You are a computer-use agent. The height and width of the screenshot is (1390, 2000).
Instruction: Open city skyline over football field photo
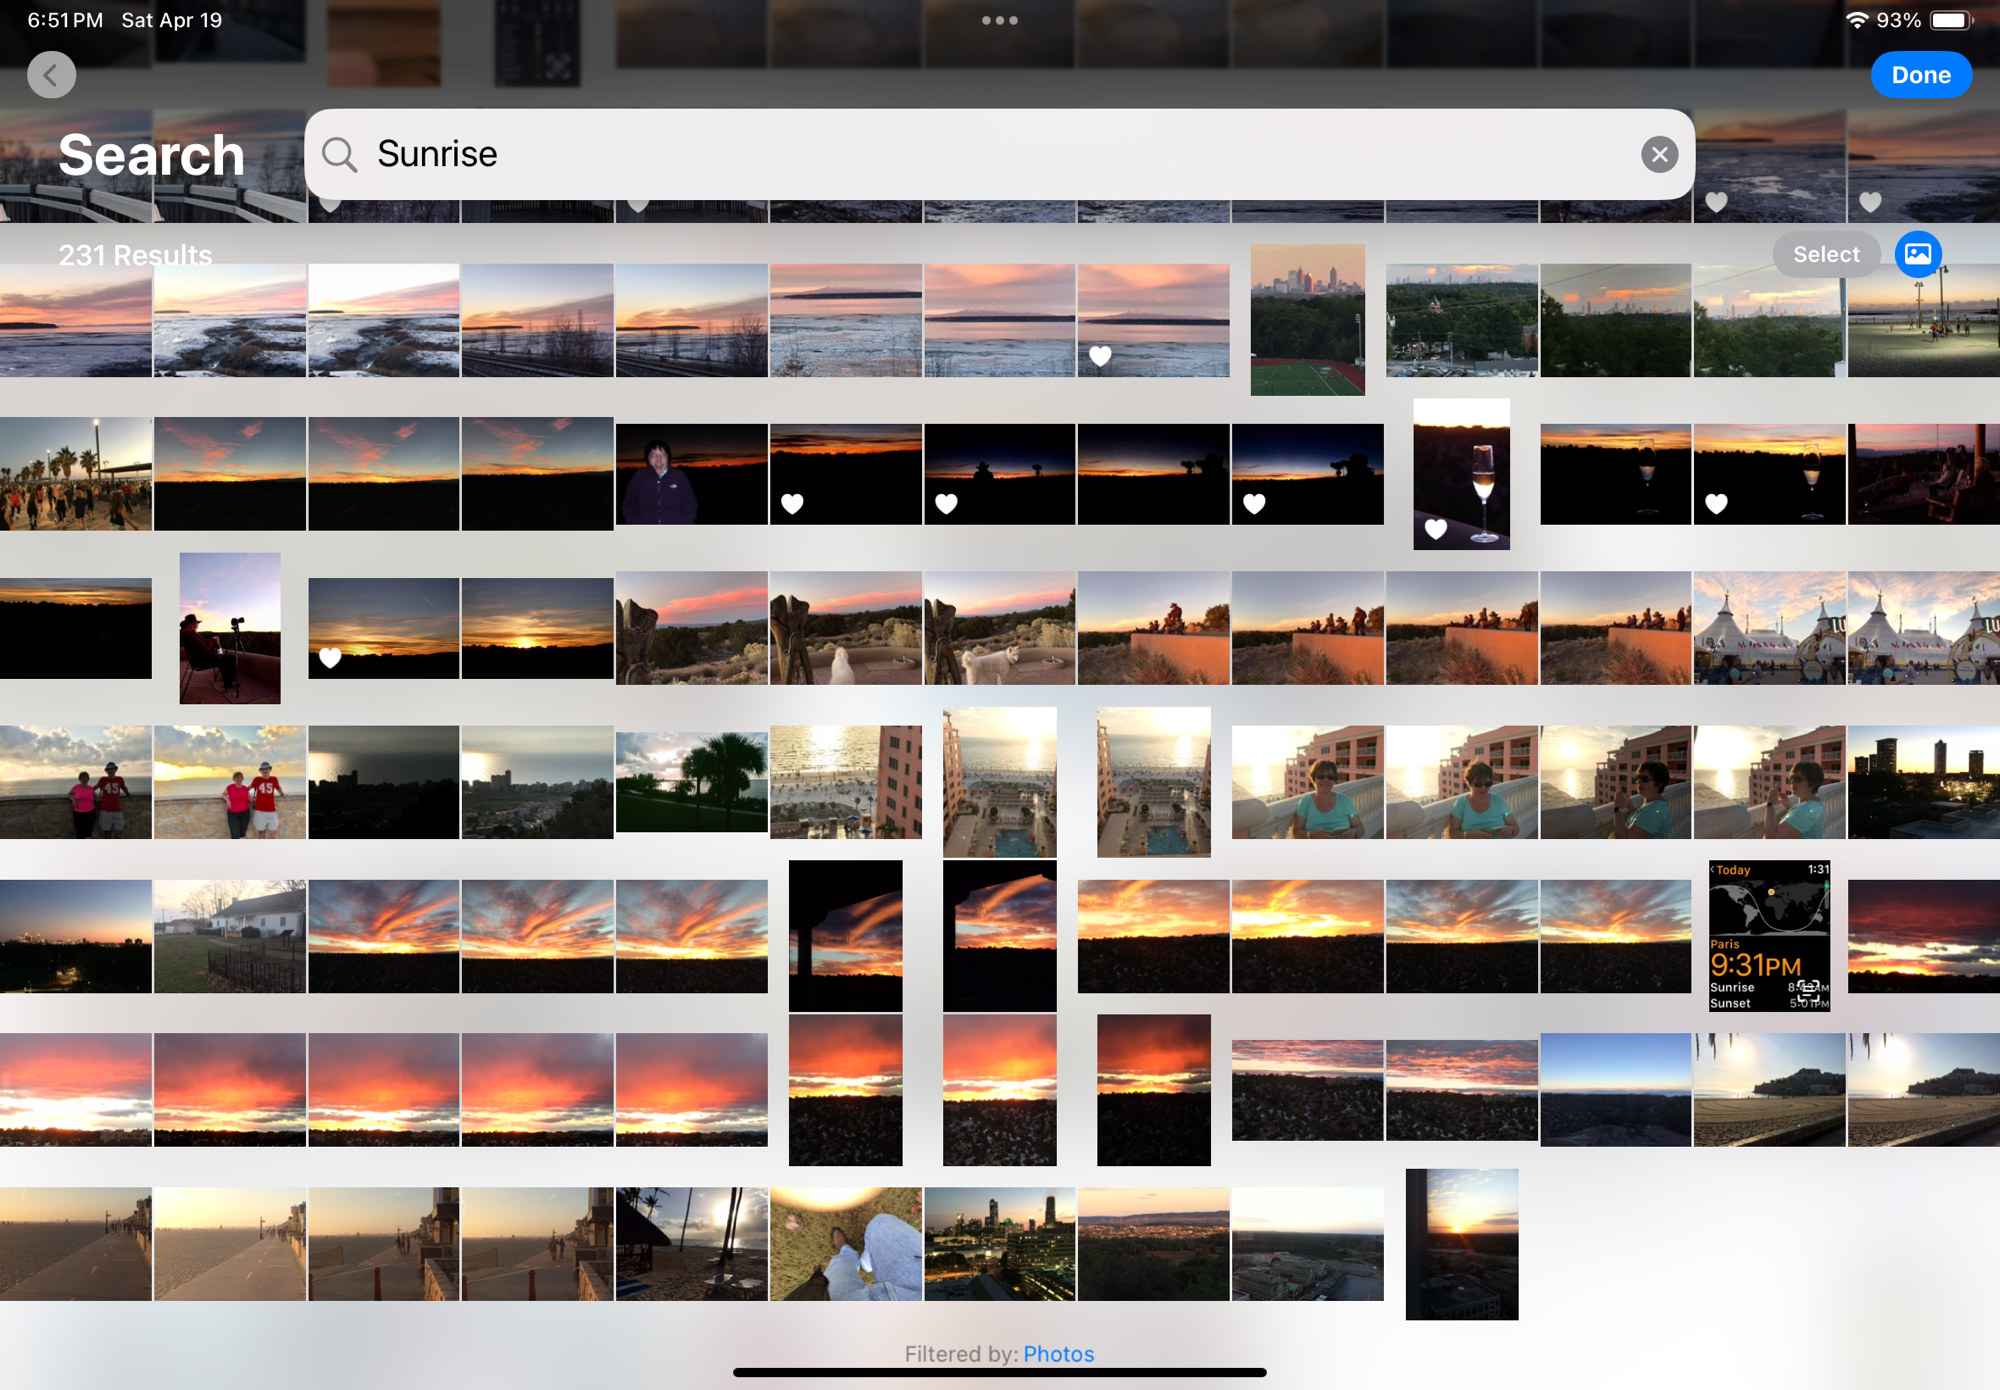pyautogui.click(x=1307, y=319)
